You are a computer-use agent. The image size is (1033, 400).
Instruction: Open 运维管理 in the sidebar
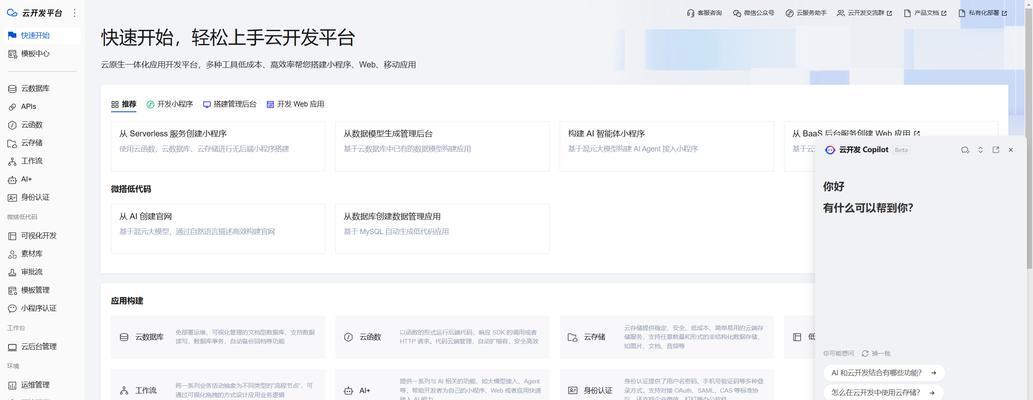[x=41, y=385]
